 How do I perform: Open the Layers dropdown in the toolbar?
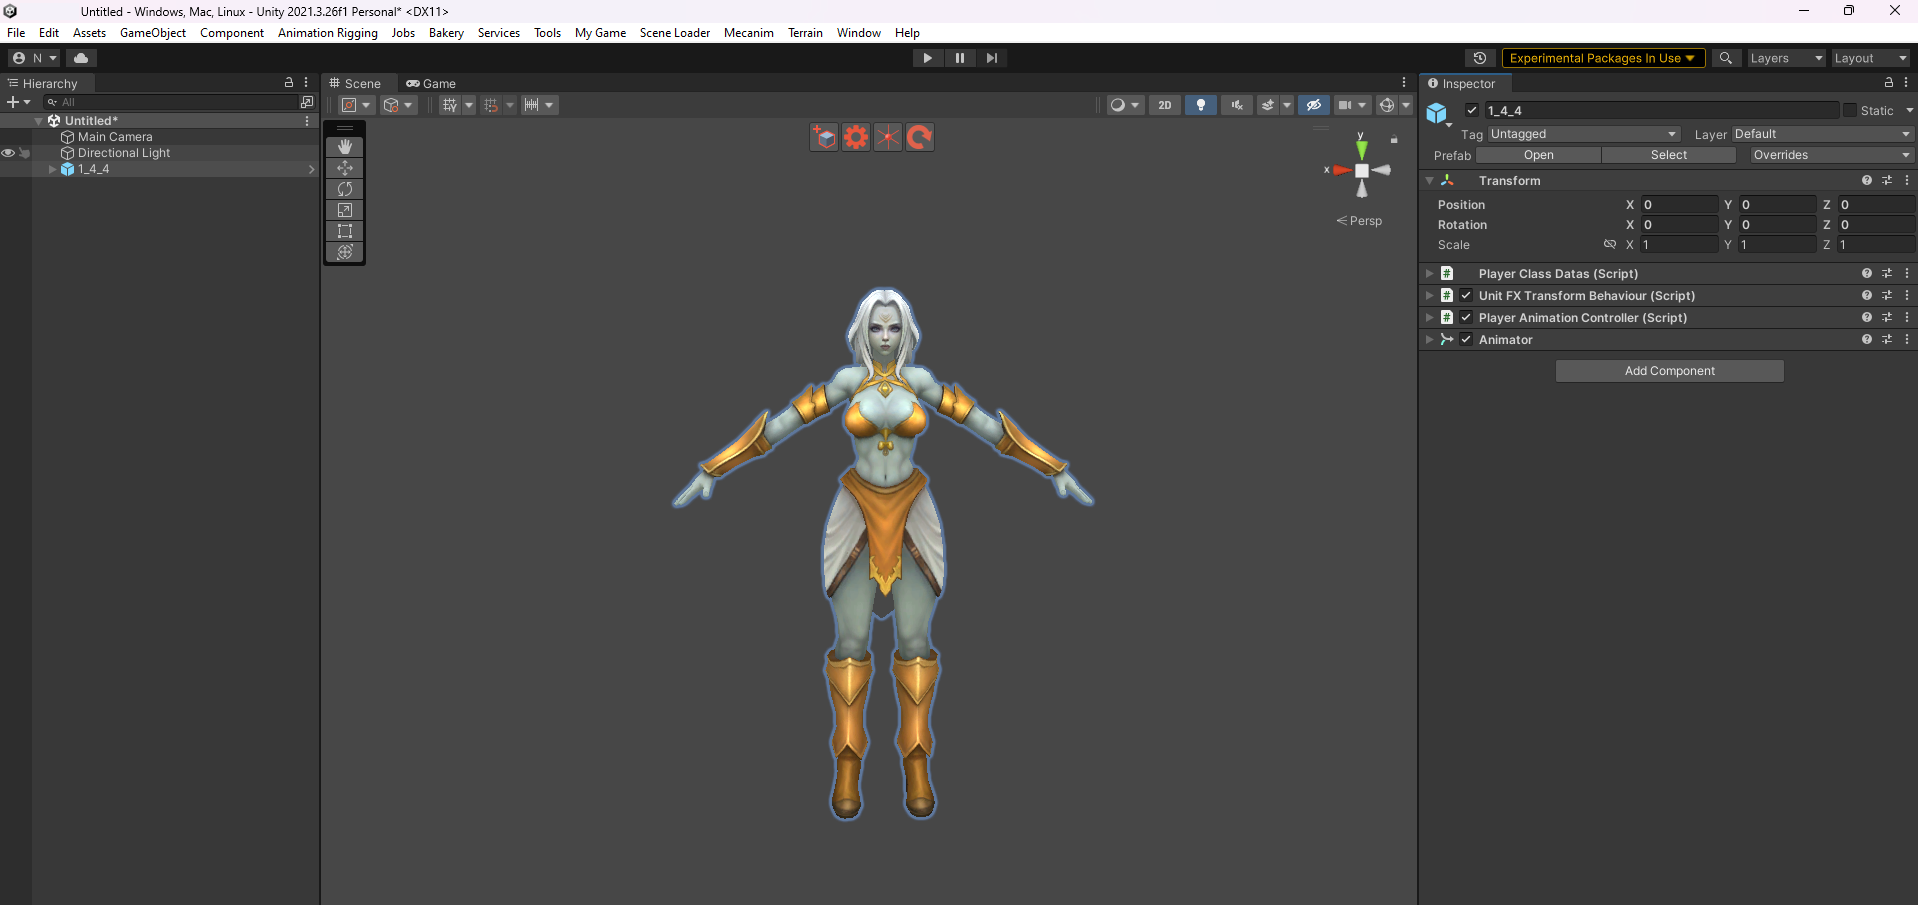[1786, 58]
